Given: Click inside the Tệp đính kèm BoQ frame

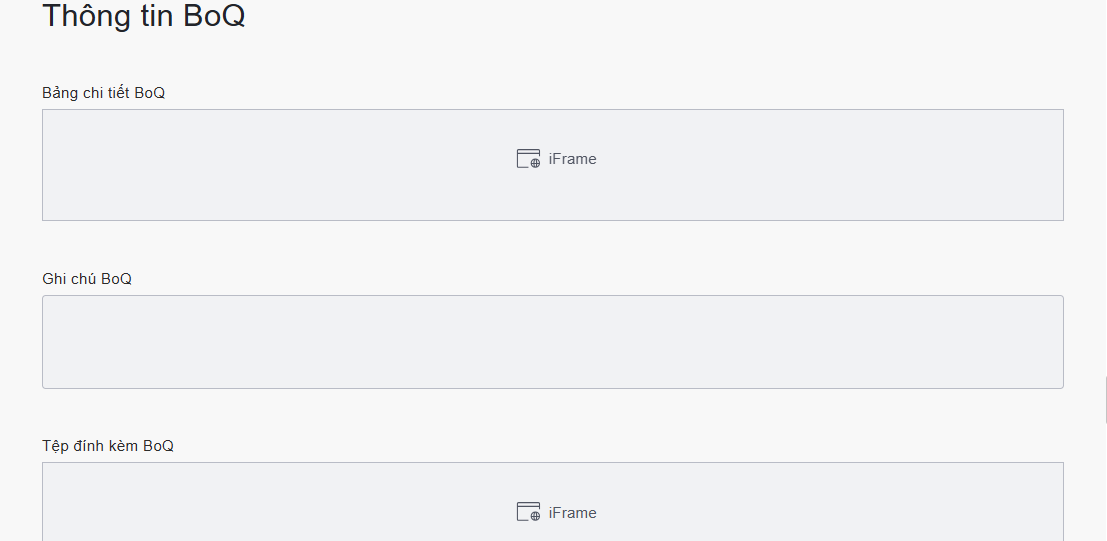Looking at the screenshot, I should (300, 505).
